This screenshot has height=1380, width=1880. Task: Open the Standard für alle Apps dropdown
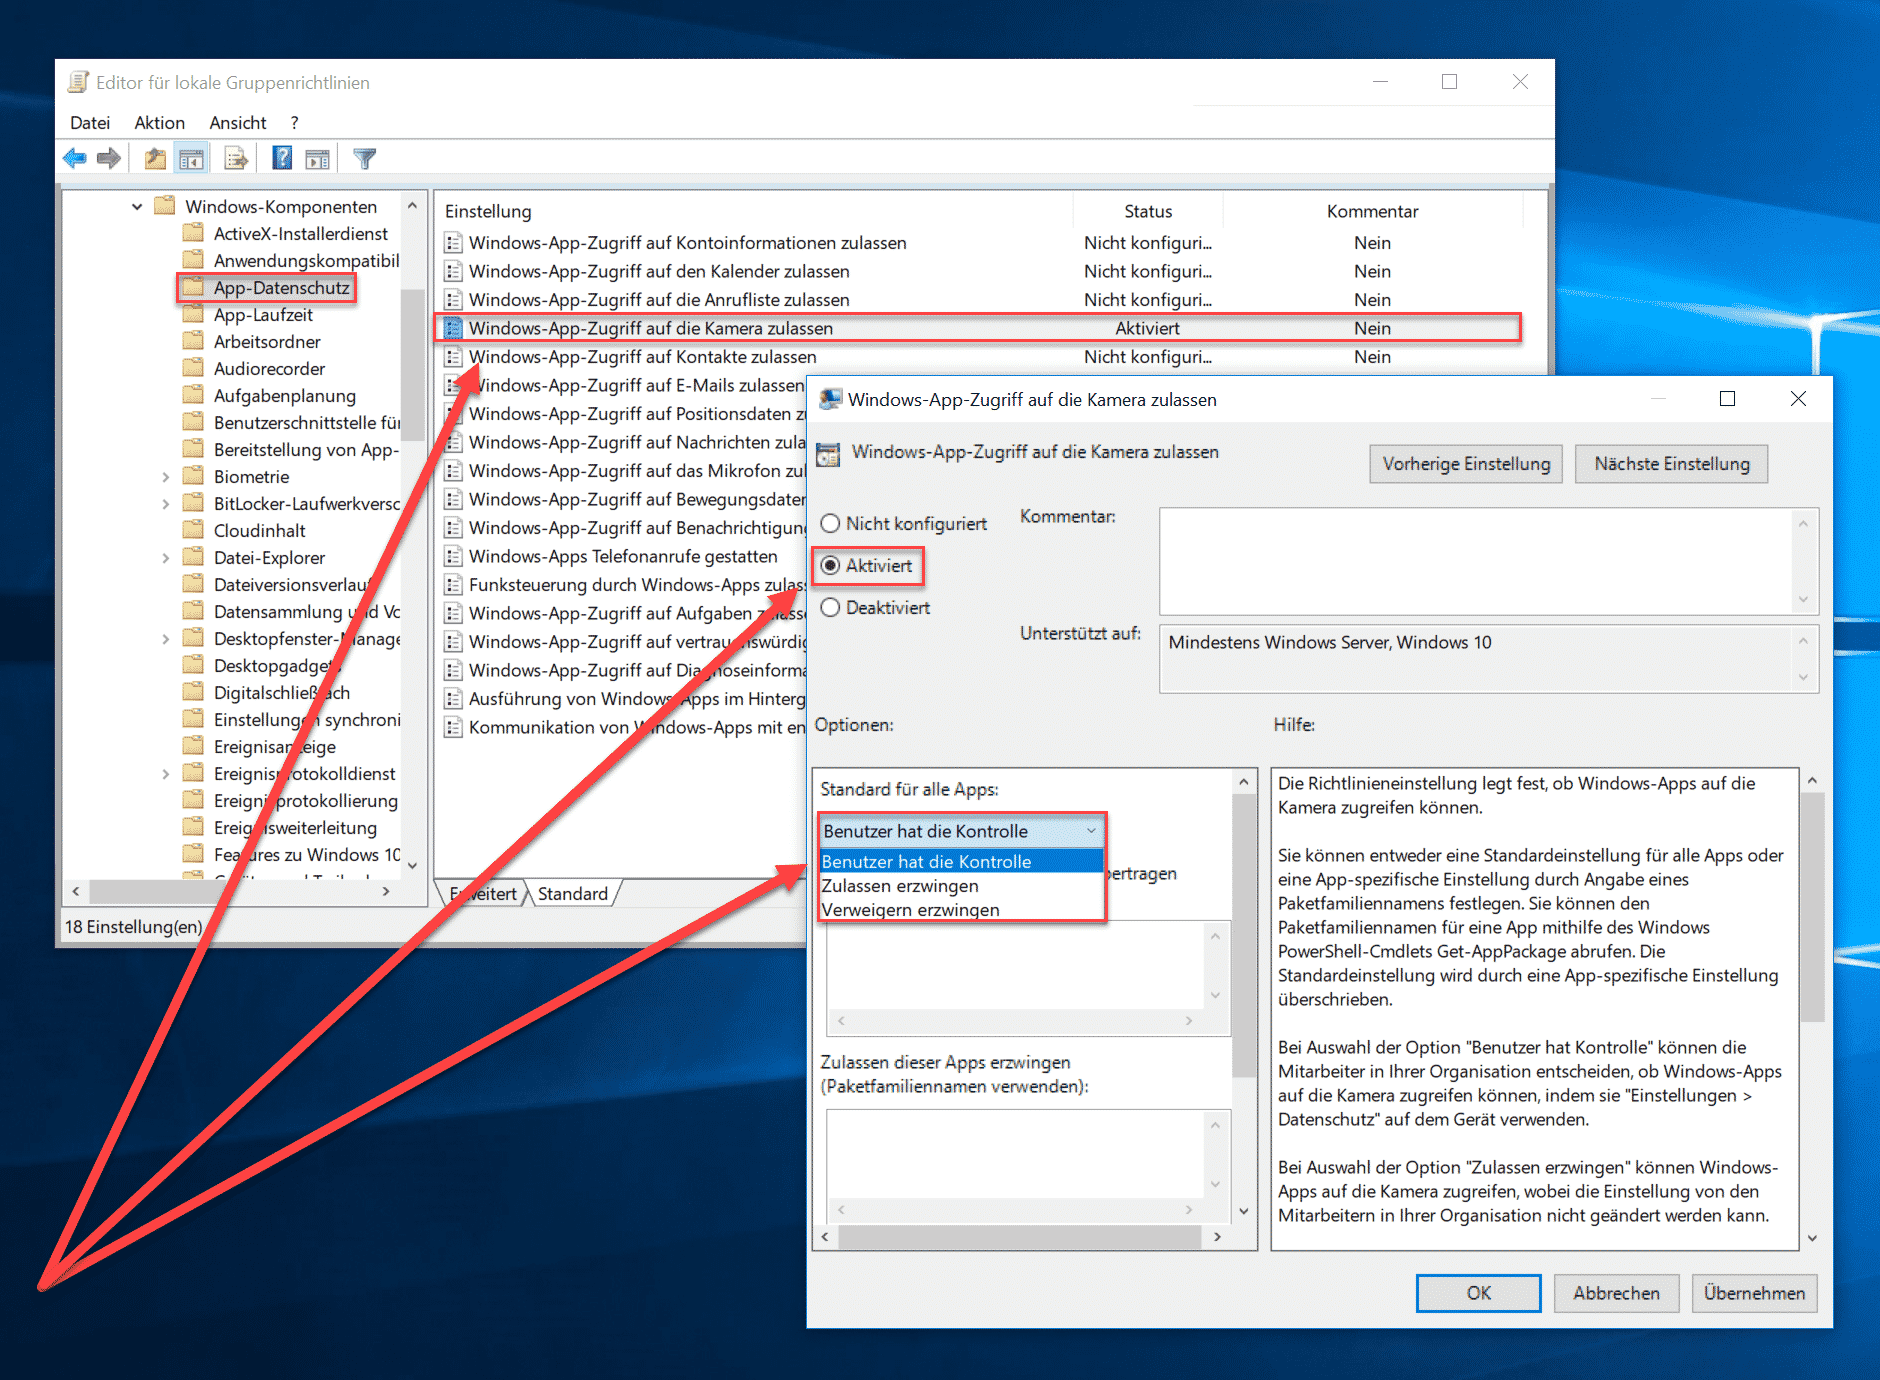962,831
